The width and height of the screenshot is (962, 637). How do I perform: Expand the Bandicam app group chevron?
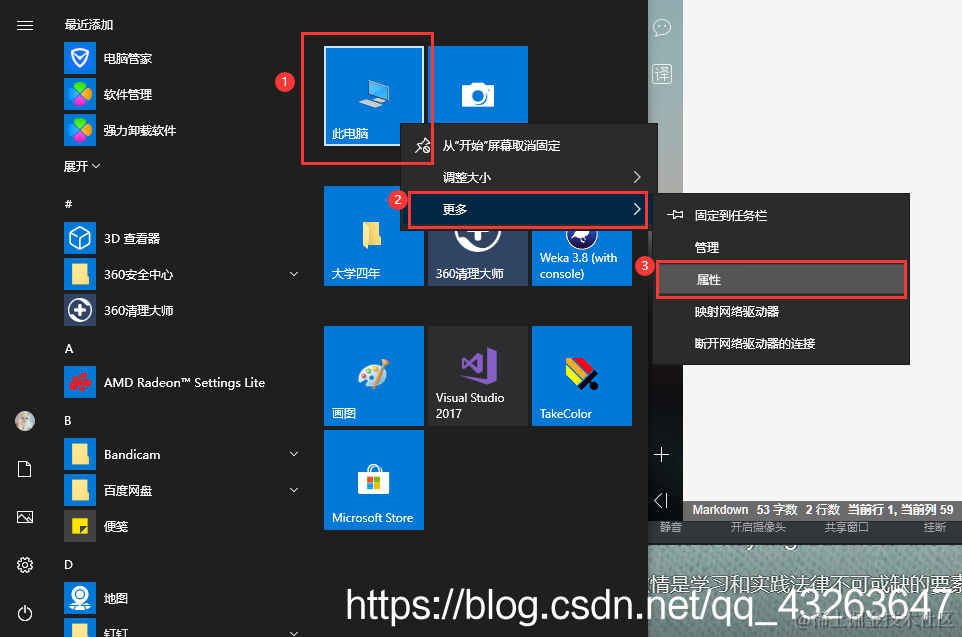pos(294,454)
